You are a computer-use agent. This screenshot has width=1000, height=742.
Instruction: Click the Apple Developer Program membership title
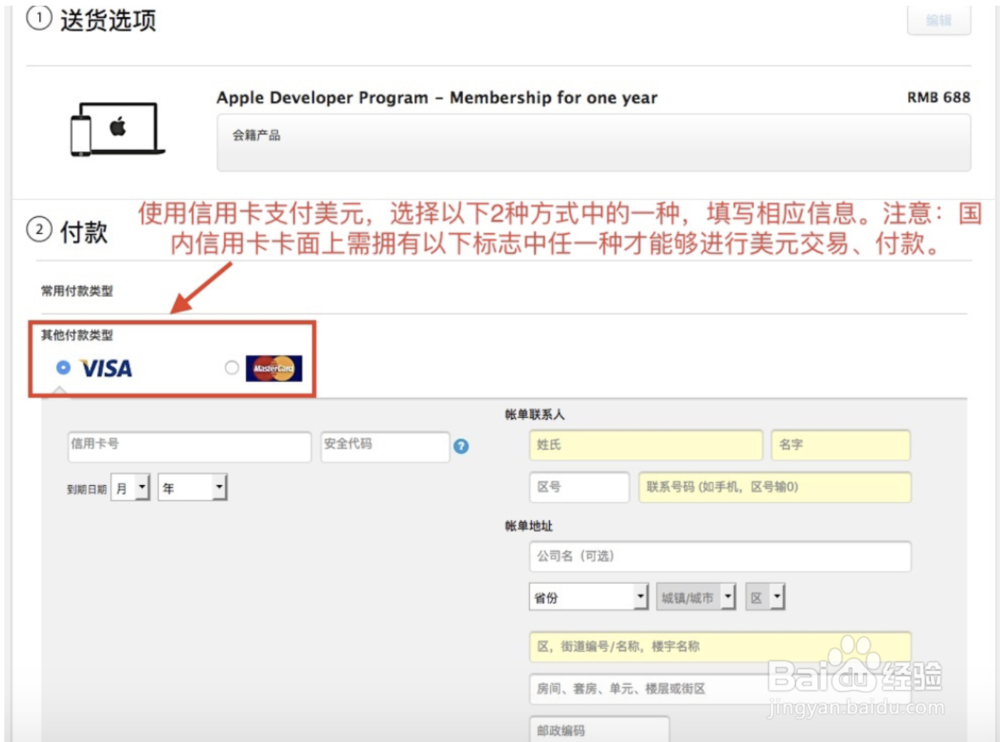click(437, 98)
